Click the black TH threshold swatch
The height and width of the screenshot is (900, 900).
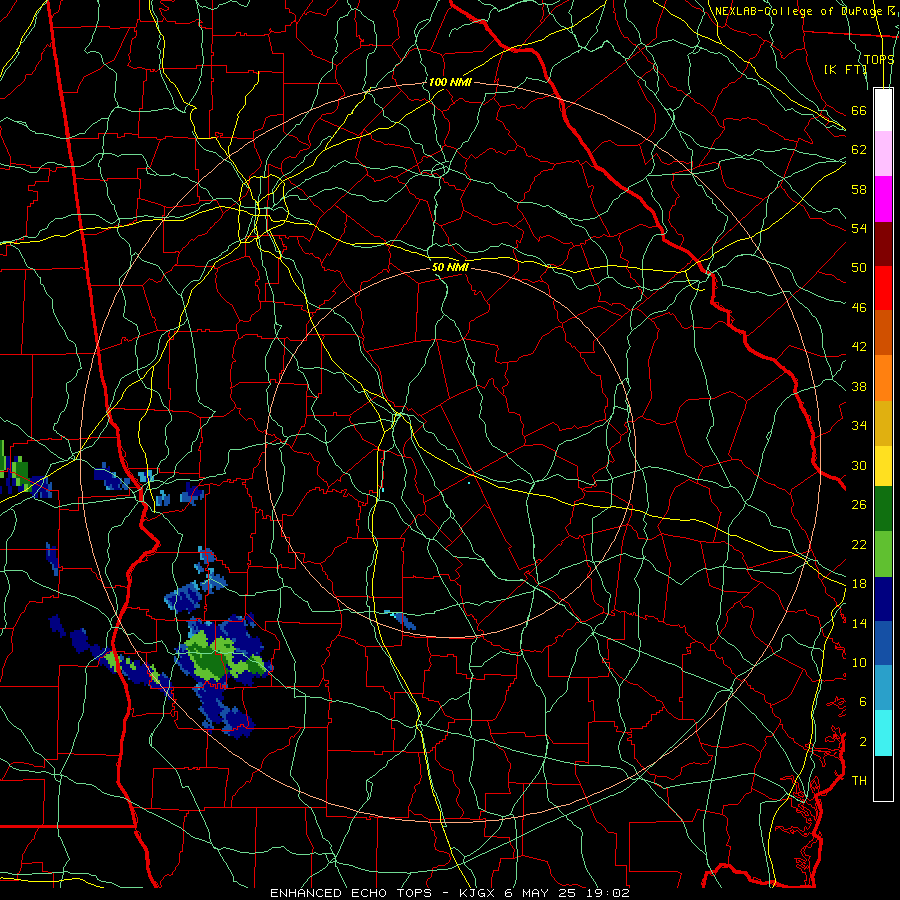pyautogui.click(x=883, y=778)
